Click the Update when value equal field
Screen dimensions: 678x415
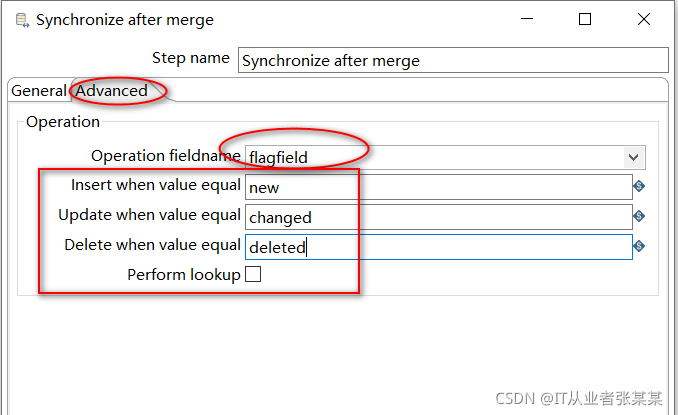437,217
